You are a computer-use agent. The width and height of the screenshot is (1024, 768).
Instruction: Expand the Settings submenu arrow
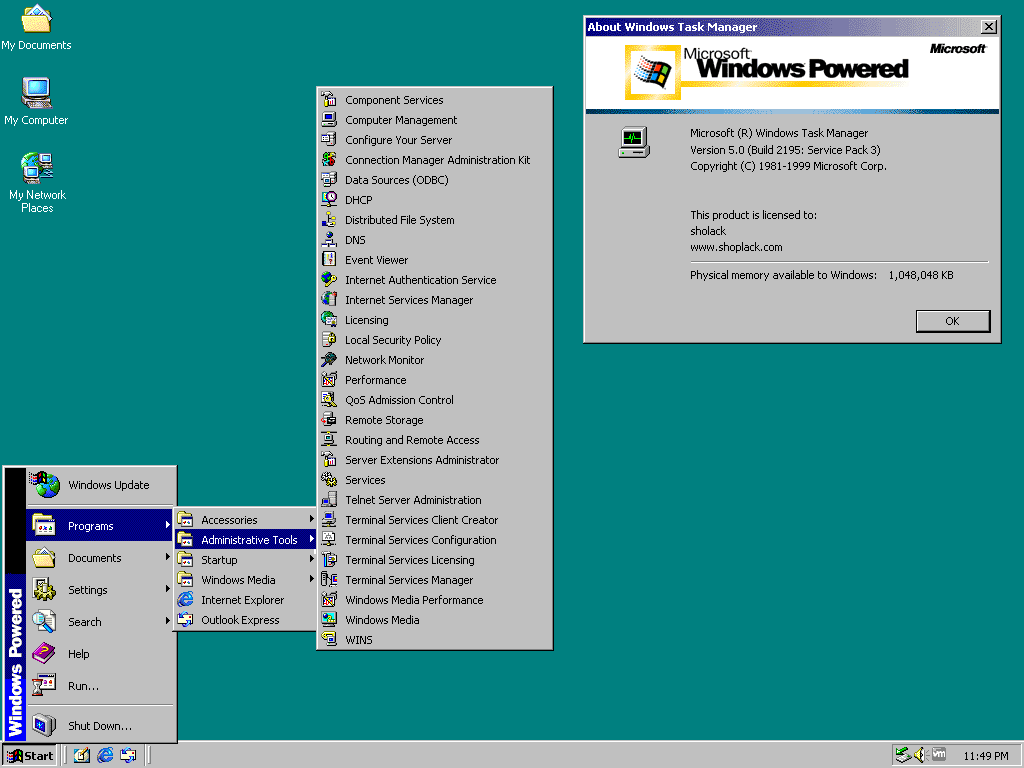pyautogui.click(x=168, y=589)
